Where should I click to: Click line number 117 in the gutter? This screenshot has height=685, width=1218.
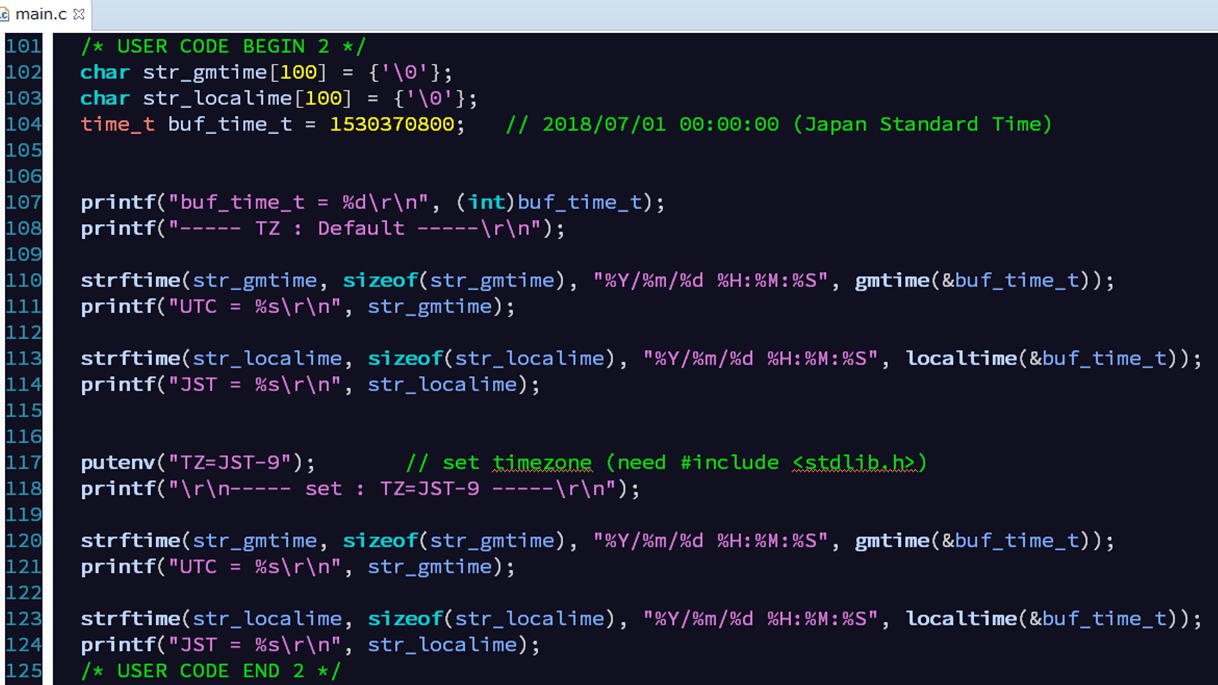(23, 463)
